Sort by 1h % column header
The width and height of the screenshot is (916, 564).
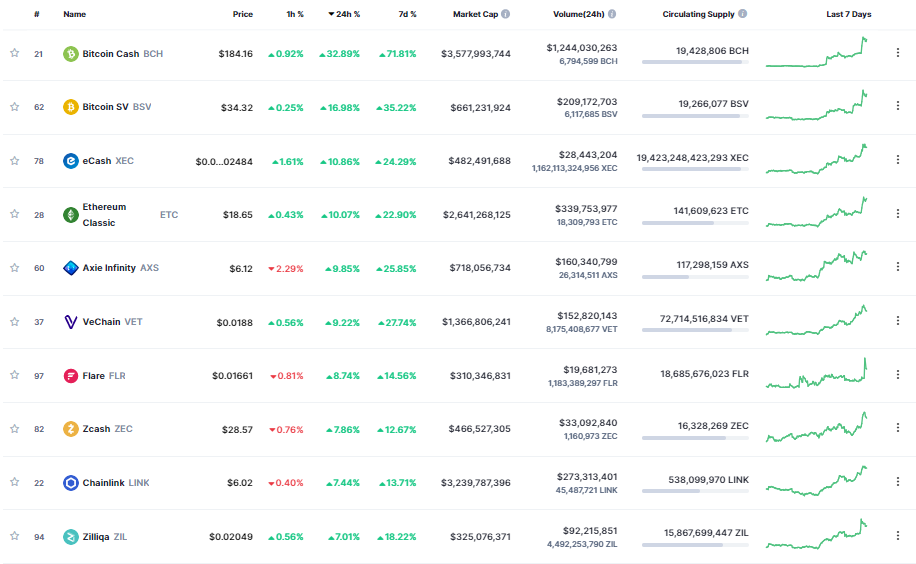click(x=295, y=14)
